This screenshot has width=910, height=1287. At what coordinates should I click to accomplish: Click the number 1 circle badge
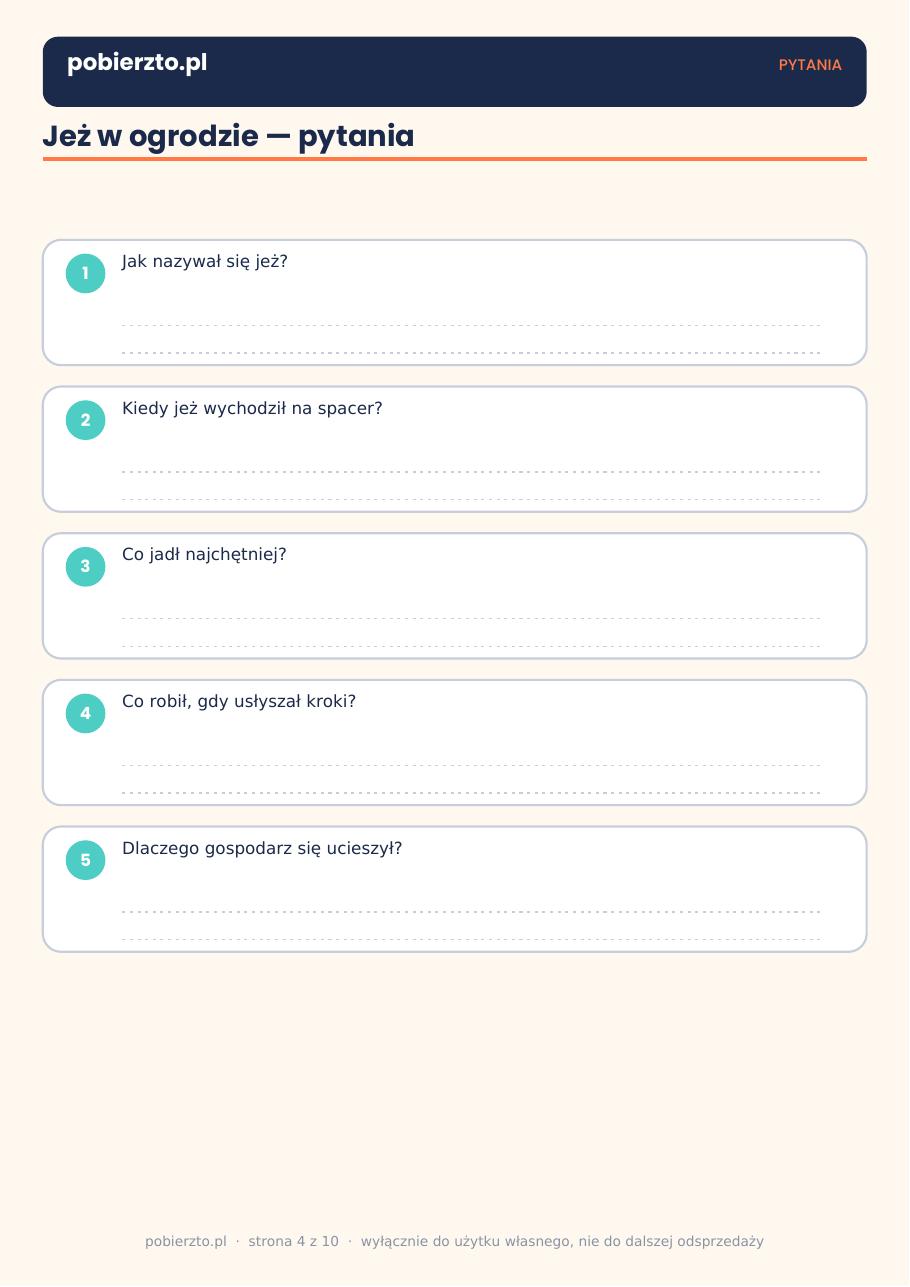click(85, 273)
